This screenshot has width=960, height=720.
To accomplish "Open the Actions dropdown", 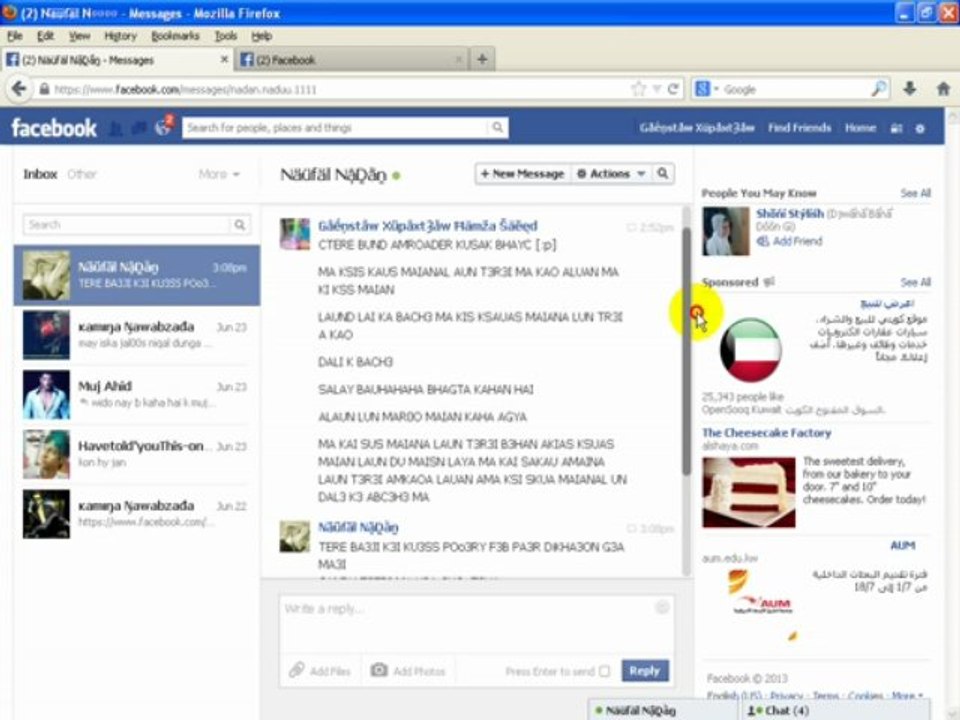I will pyautogui.click(x=610, y=174).
